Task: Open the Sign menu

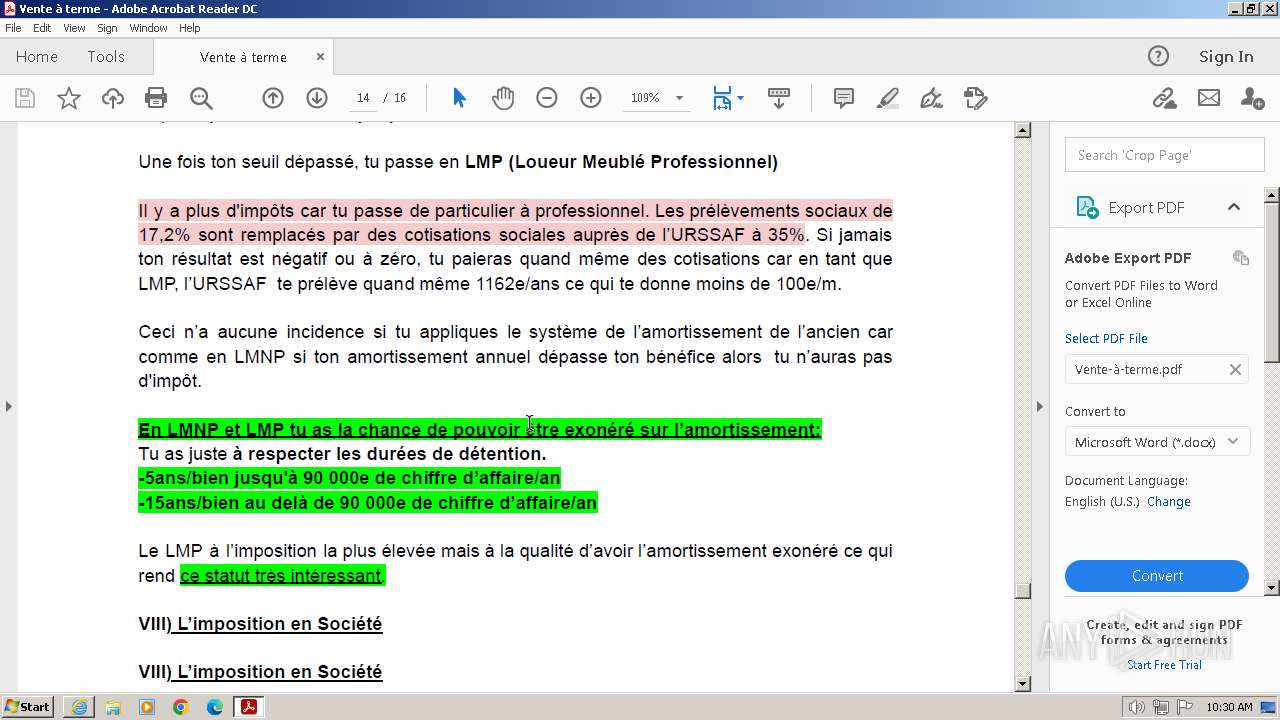Action: point(107,28)
